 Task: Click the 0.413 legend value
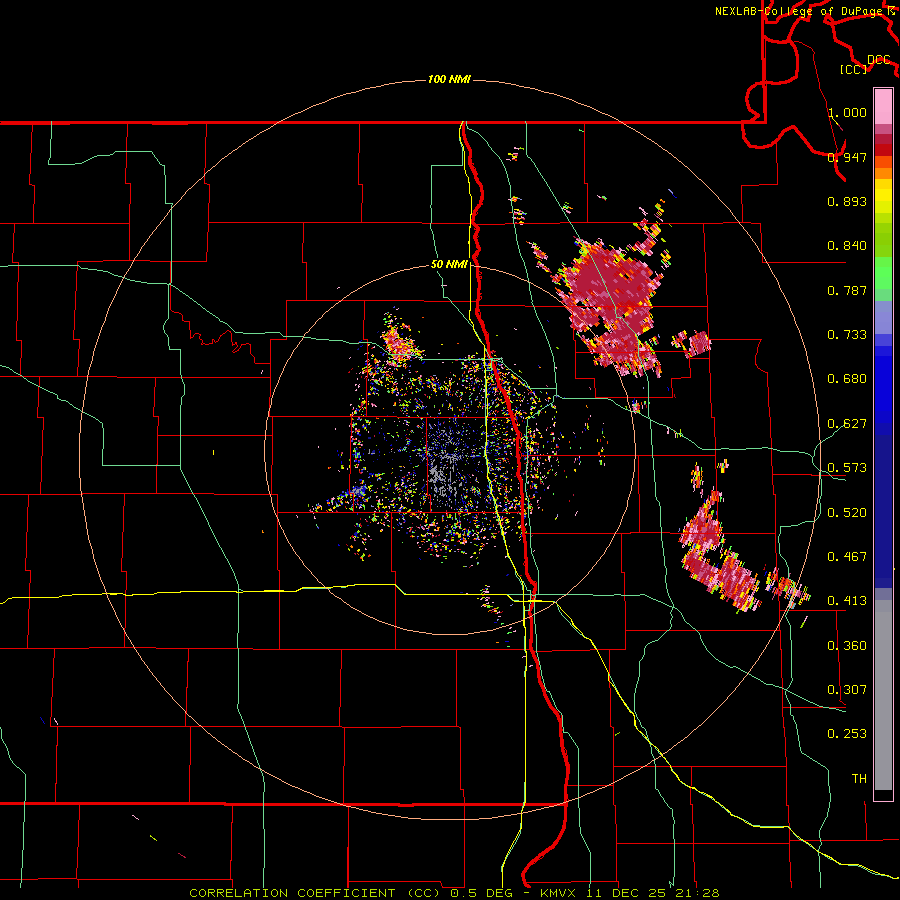(847, 601)
